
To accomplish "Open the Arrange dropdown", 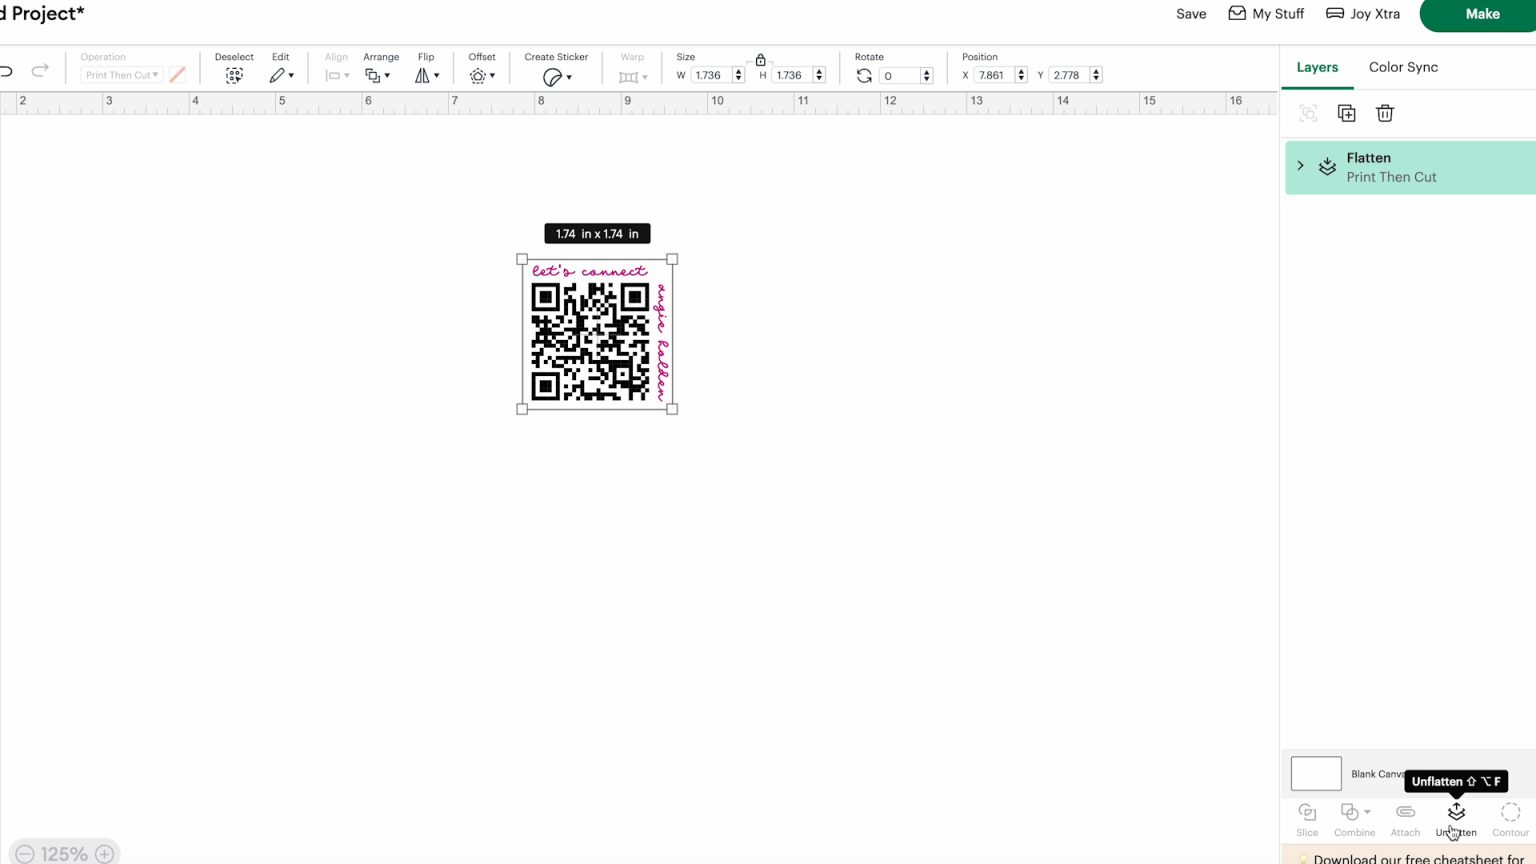I will [380, 74].
